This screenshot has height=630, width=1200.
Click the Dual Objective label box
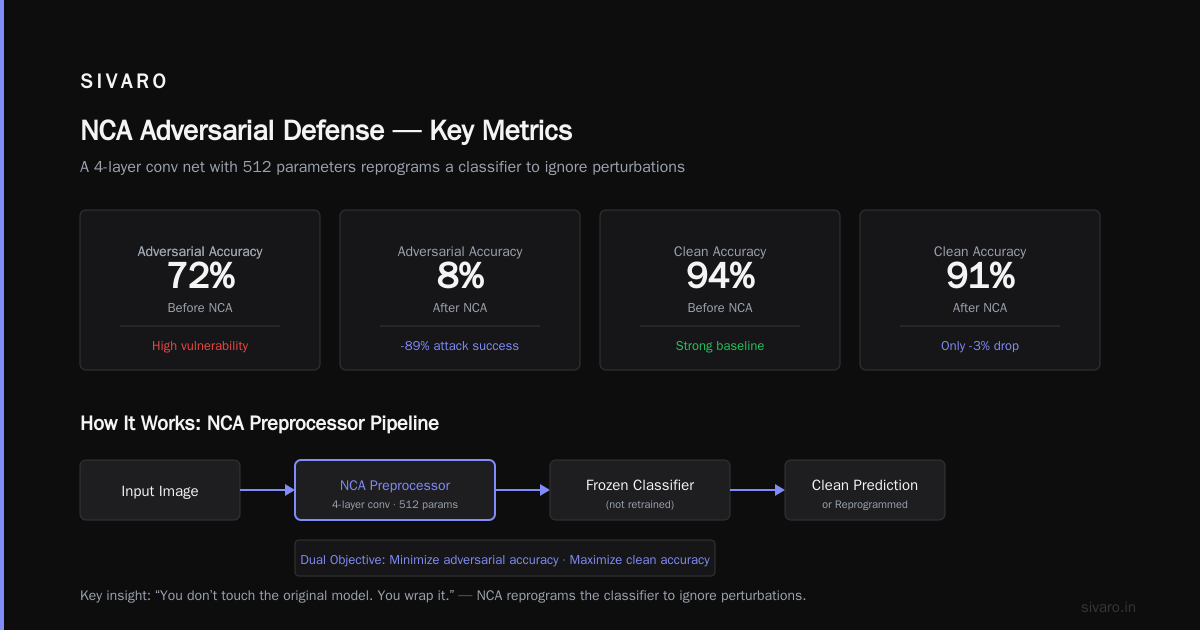point(505,559)
